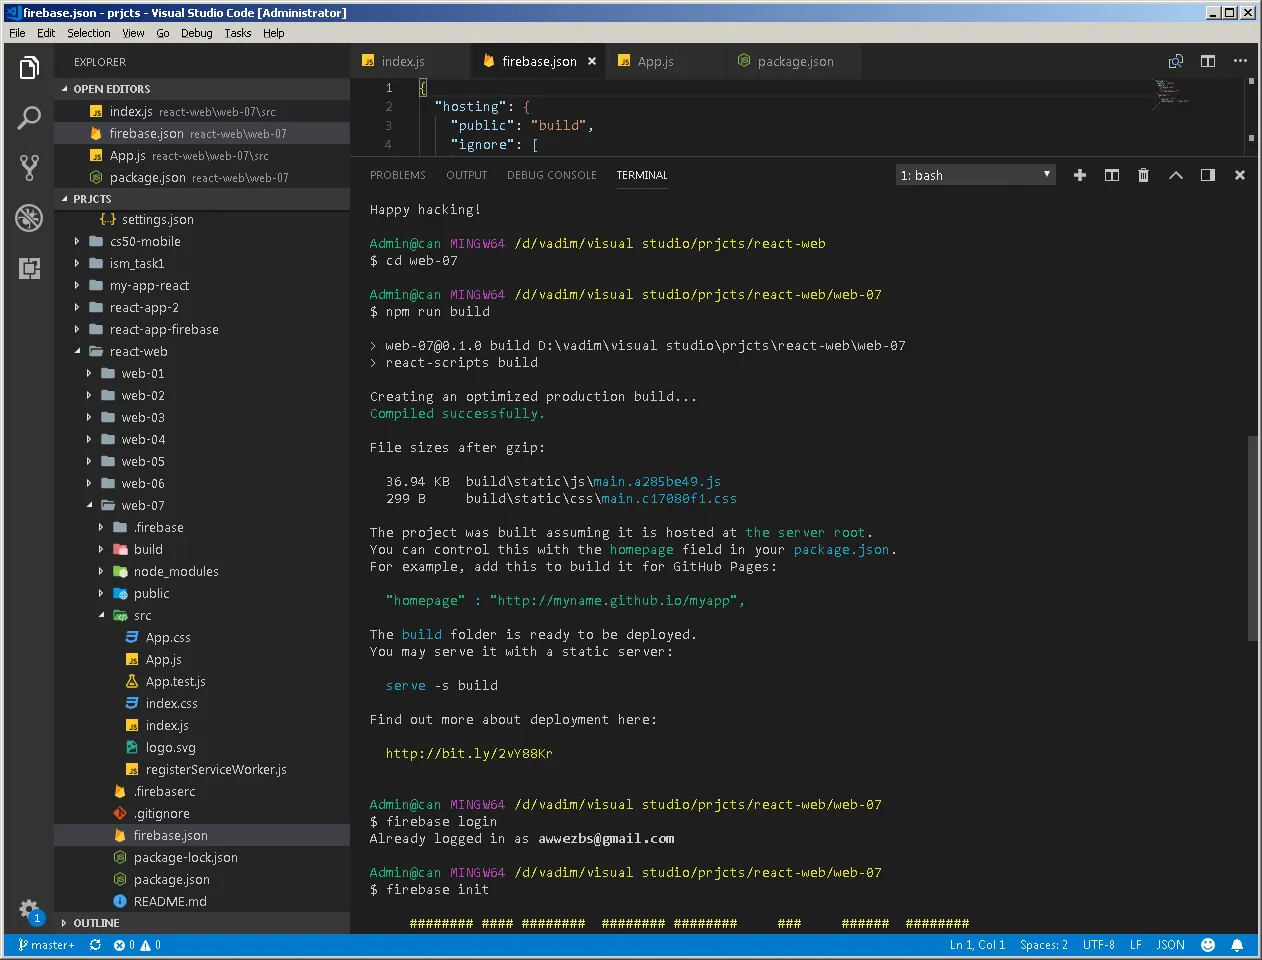Screen dimensions: 1262x960
Task: Open the notifications bell in status bar
Action: point(1237,945)
